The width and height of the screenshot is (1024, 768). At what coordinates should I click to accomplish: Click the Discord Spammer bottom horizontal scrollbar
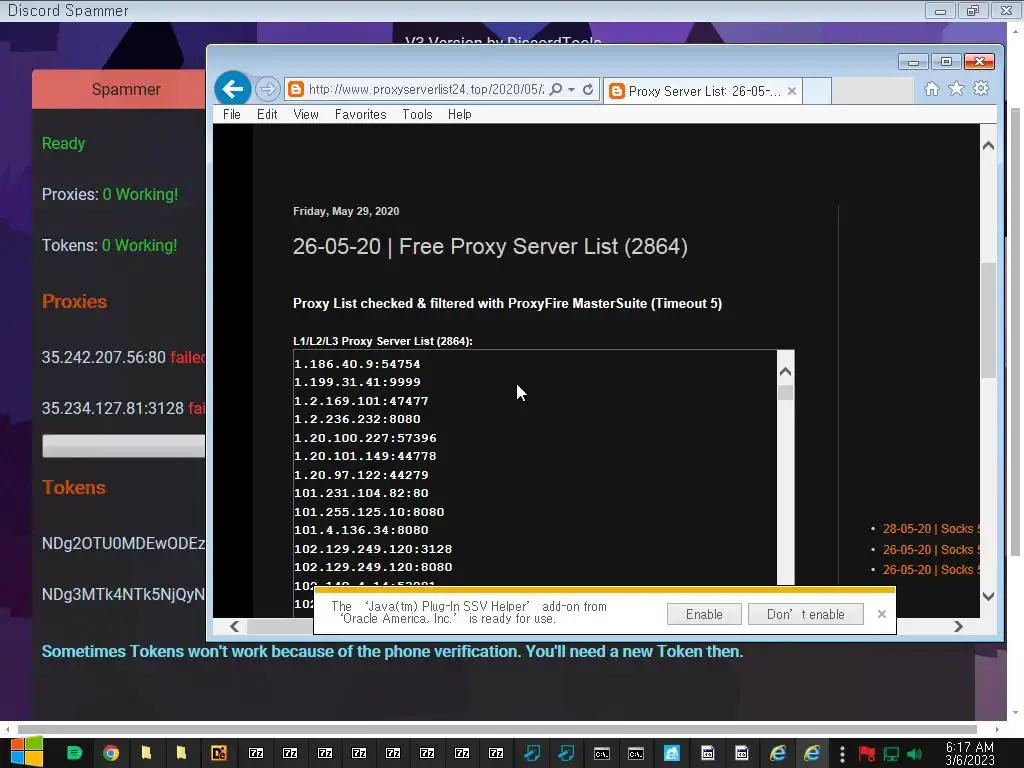click(497, 729)
